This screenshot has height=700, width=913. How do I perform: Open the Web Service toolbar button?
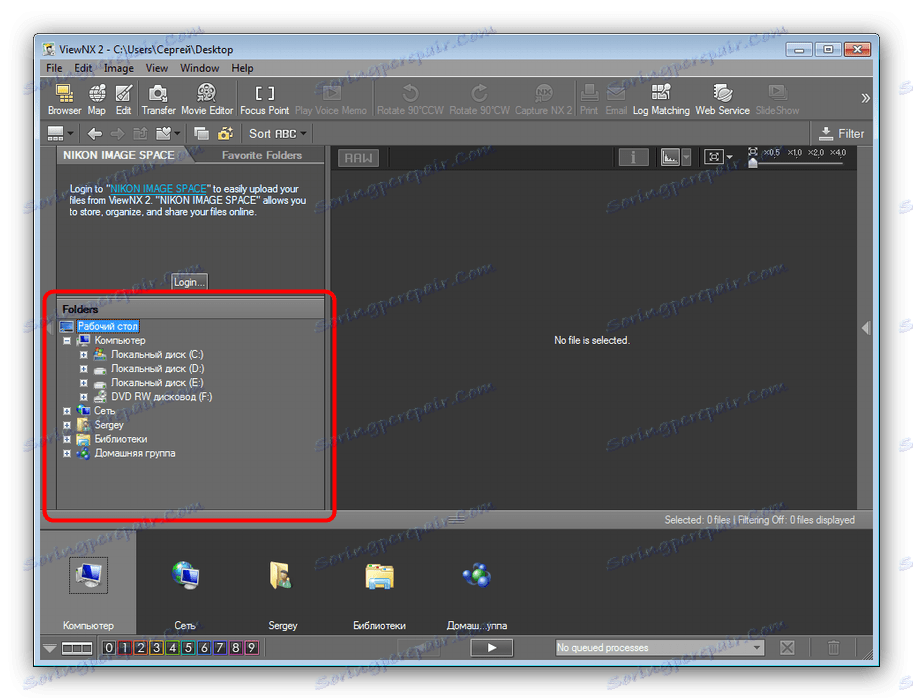(722, 99)
